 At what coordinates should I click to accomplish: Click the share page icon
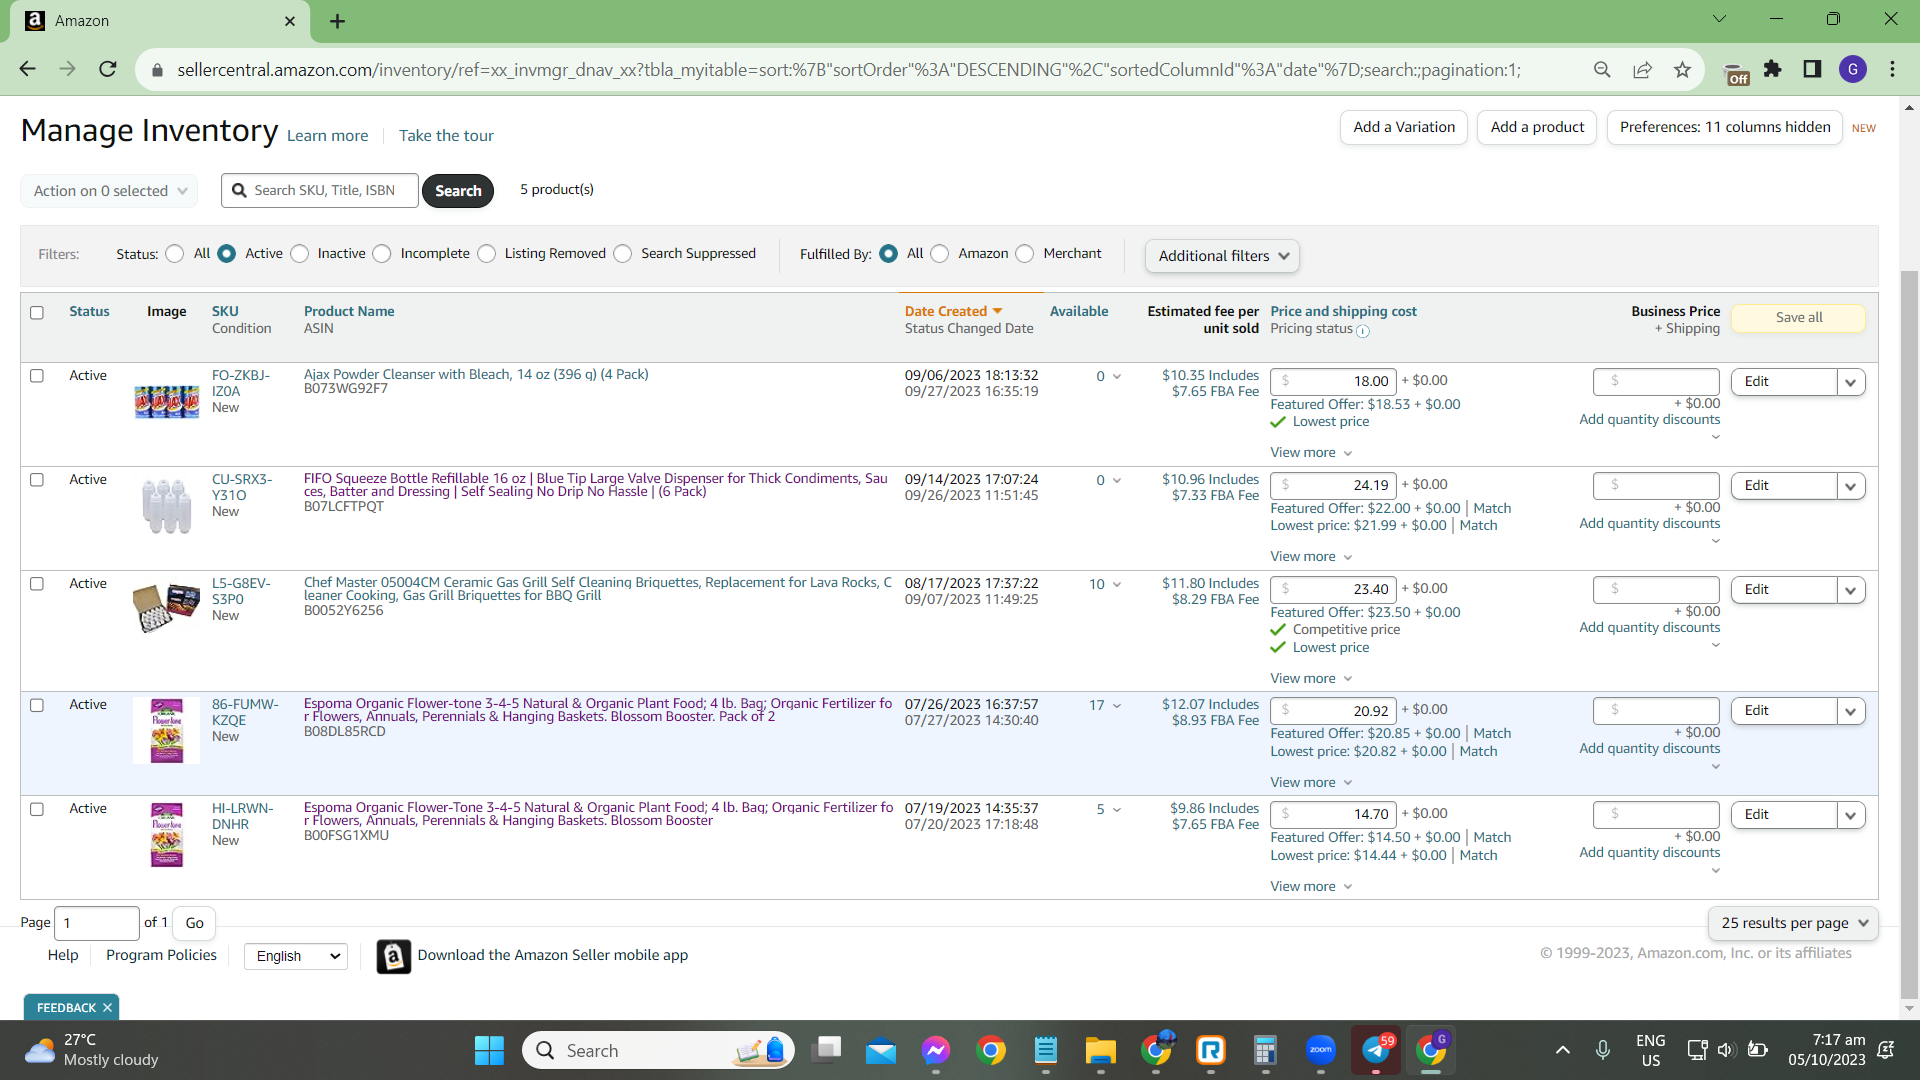pos(1642,69)
